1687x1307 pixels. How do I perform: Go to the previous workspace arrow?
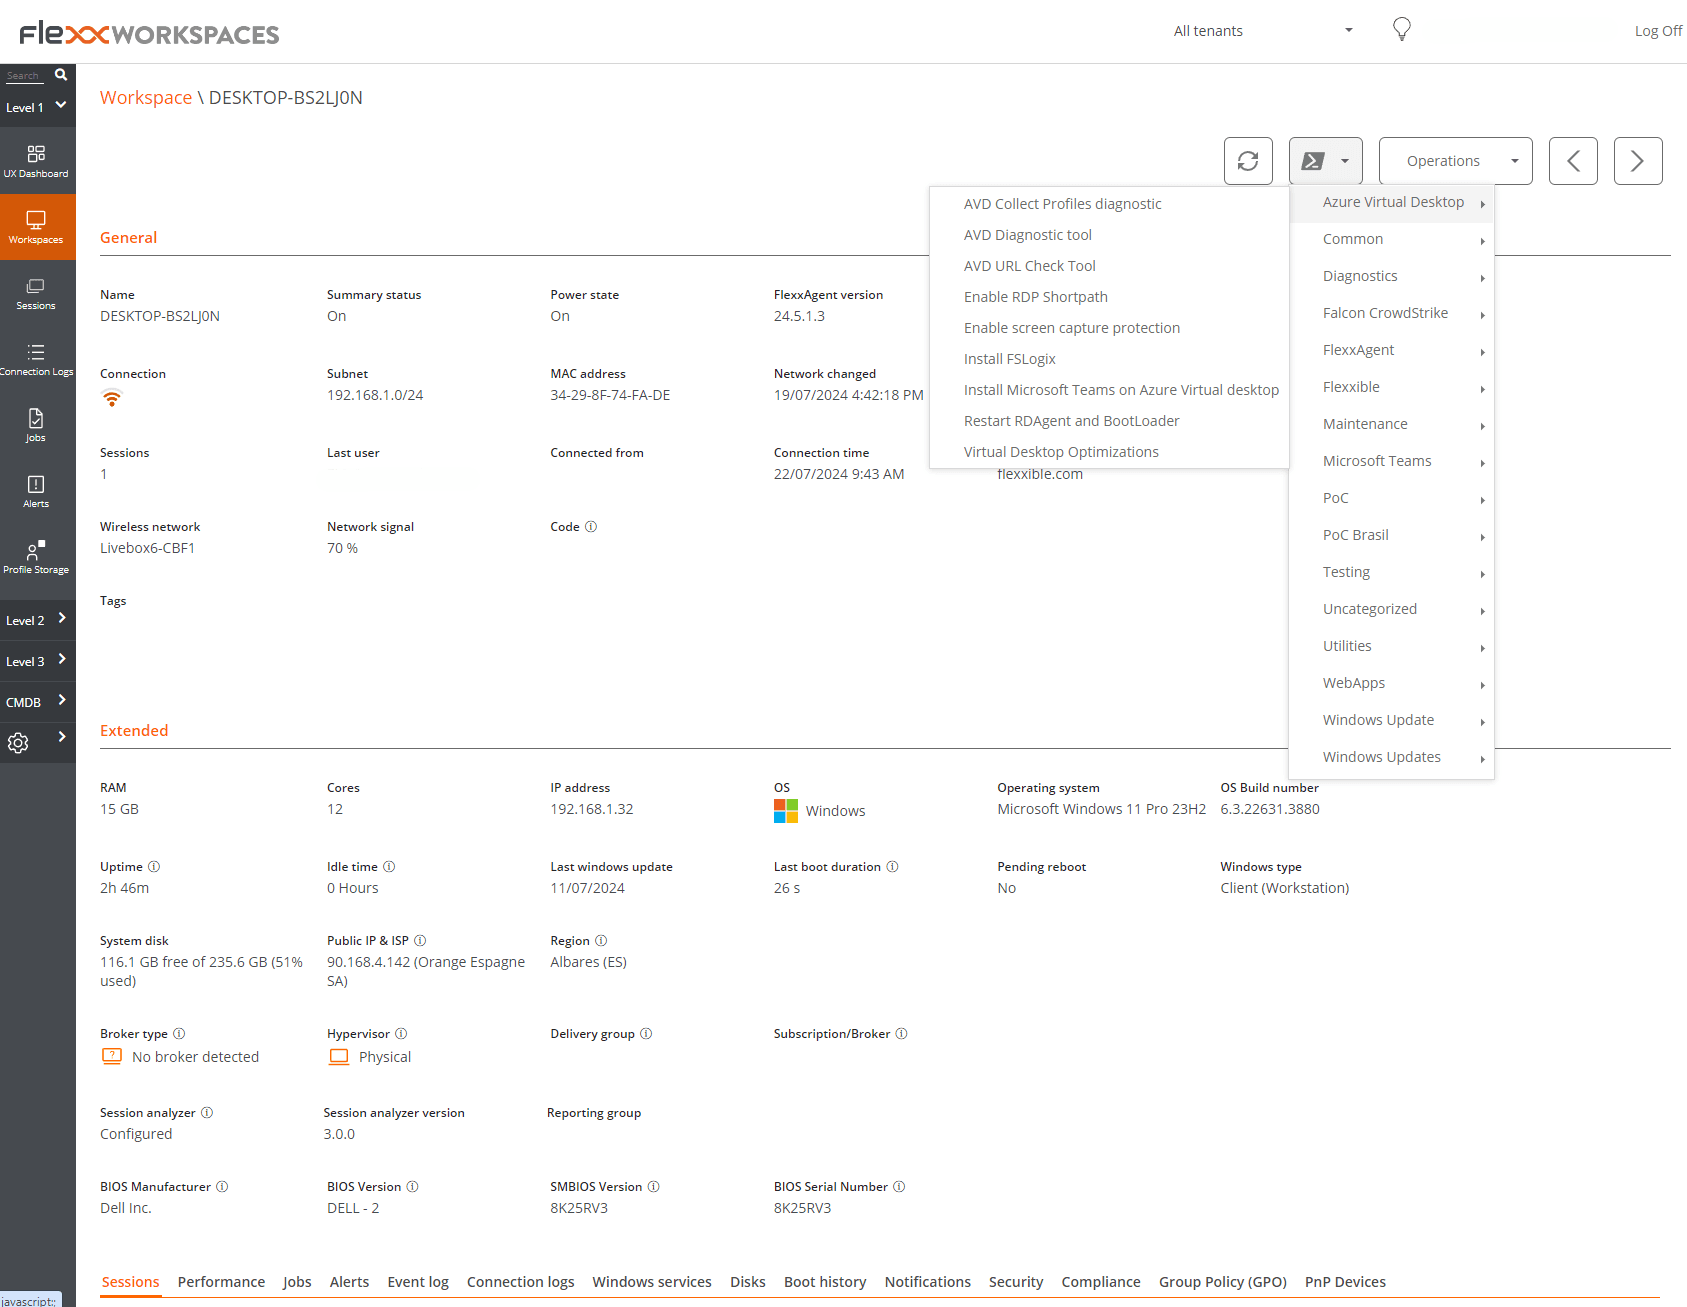[x=1573, y=161]
